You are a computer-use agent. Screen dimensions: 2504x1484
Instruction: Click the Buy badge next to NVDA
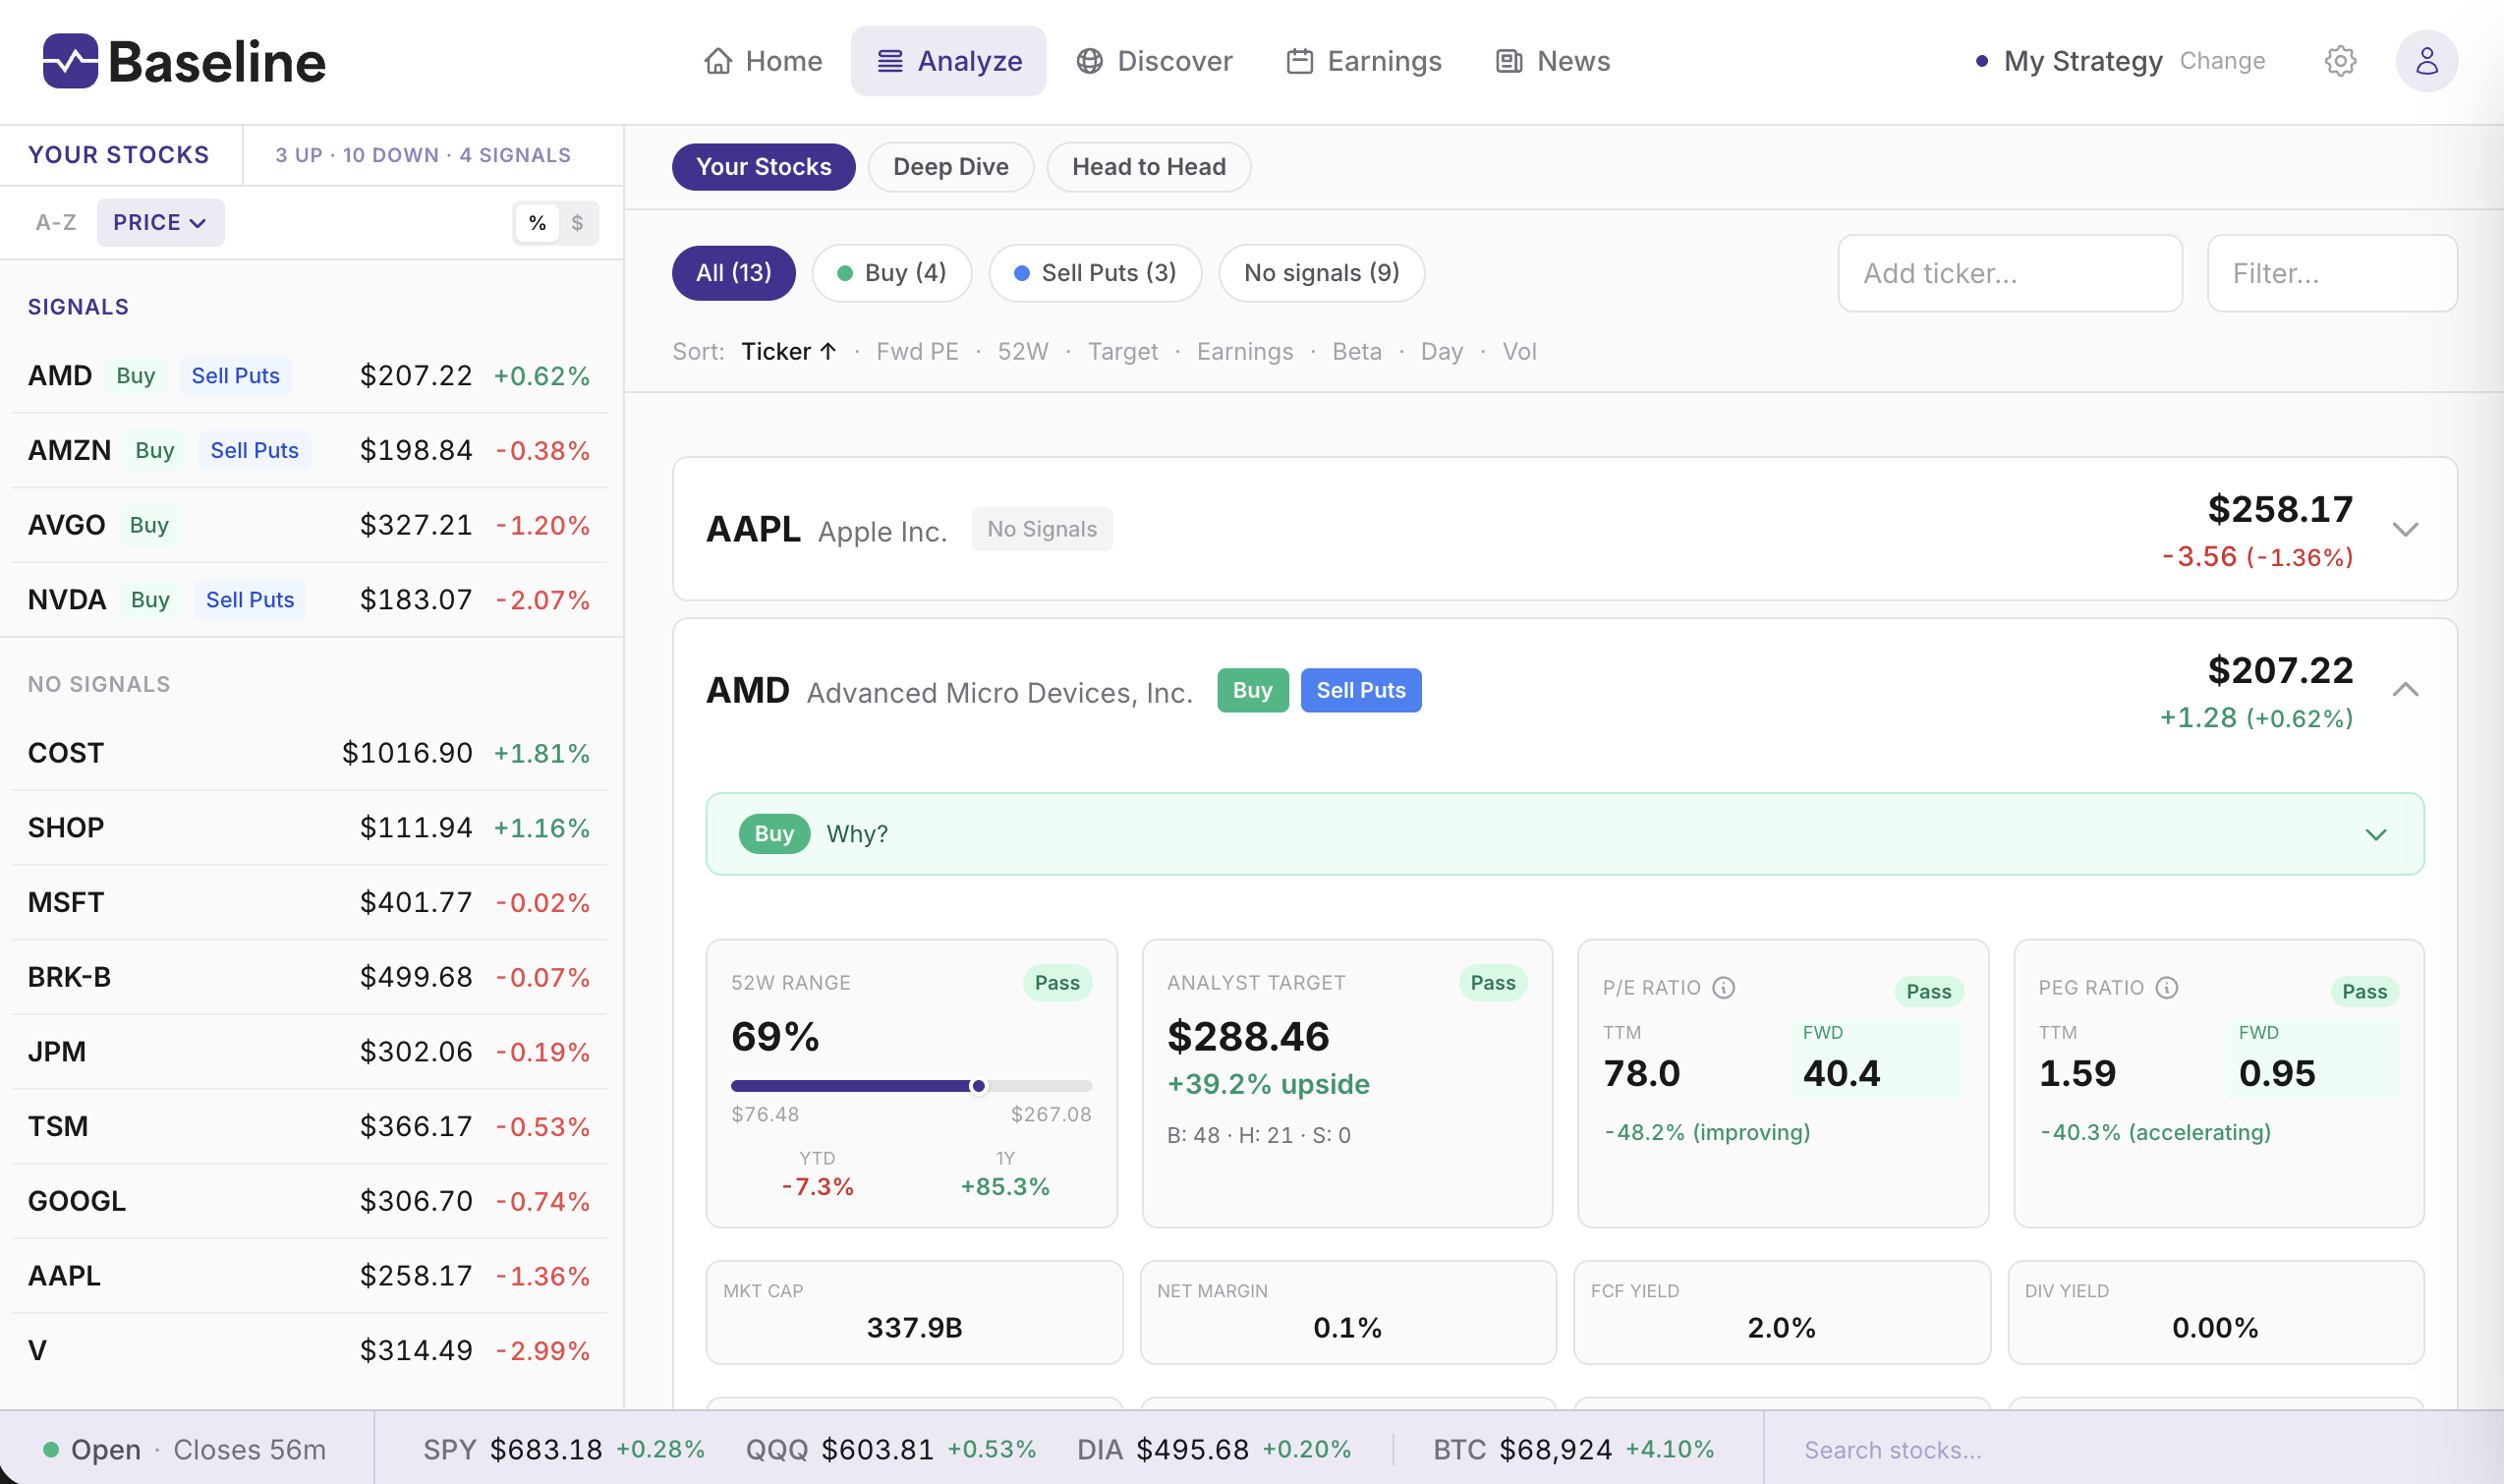pos(149,599)
